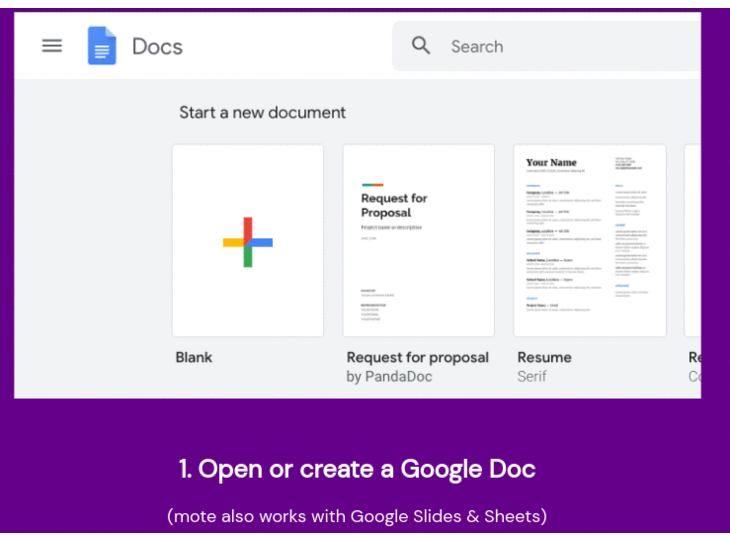Click the Docs title text
Image resolution: width=730 pixels, height=541 pixels.
[157, 47]
